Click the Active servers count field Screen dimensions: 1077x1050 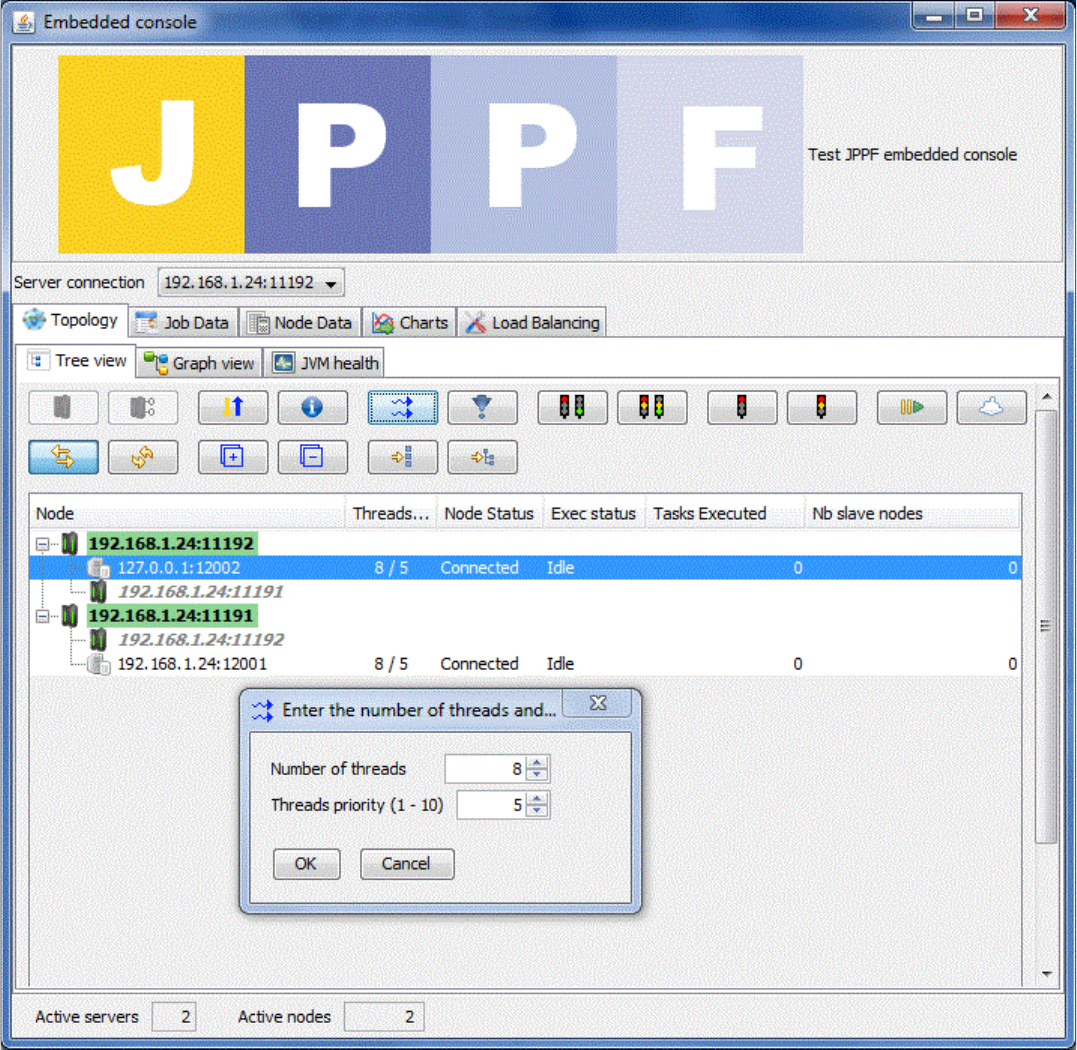(174, 1017)
